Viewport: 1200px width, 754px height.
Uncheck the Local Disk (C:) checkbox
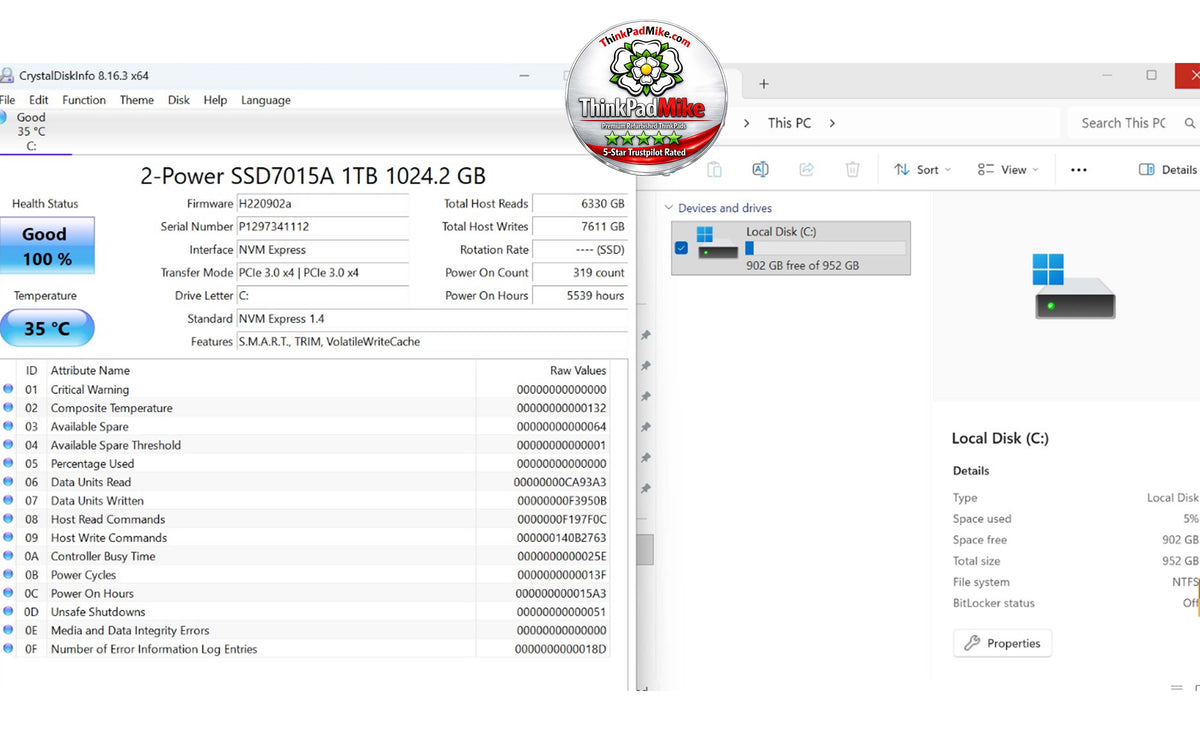point(681,248)
